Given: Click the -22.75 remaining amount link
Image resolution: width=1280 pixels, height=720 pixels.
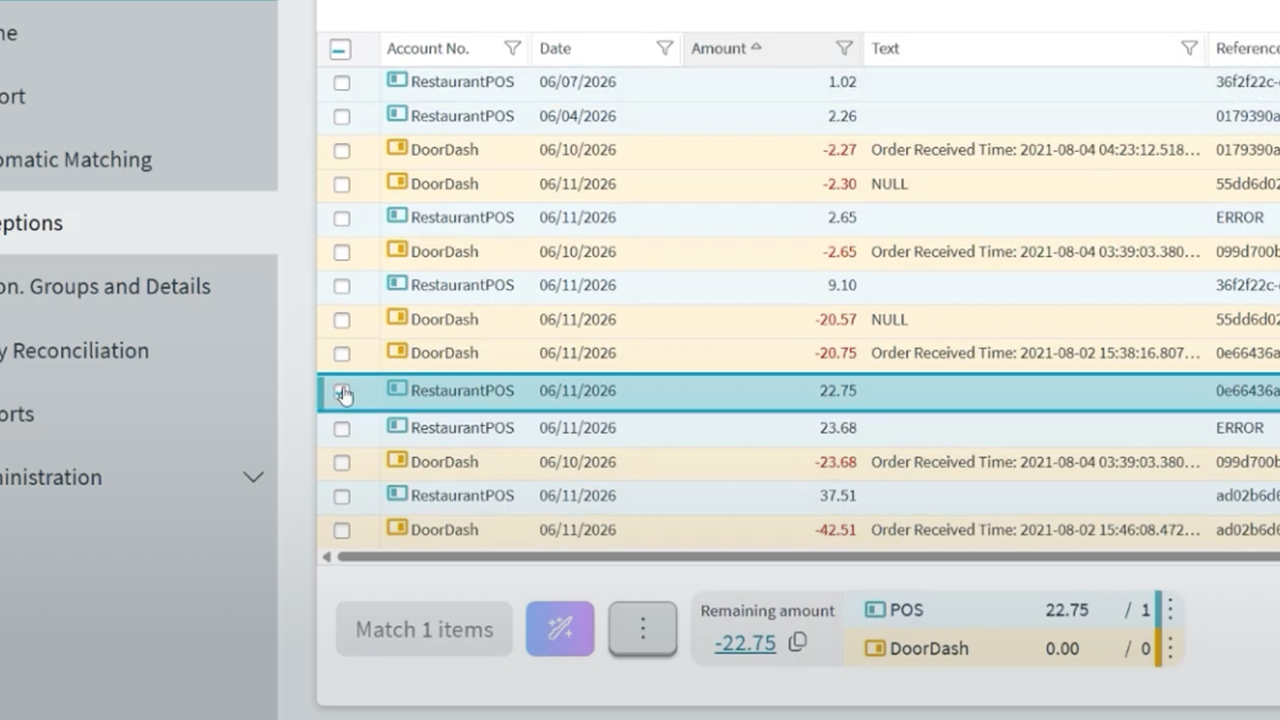Looking at the screenshot, I should pos(745,643).
